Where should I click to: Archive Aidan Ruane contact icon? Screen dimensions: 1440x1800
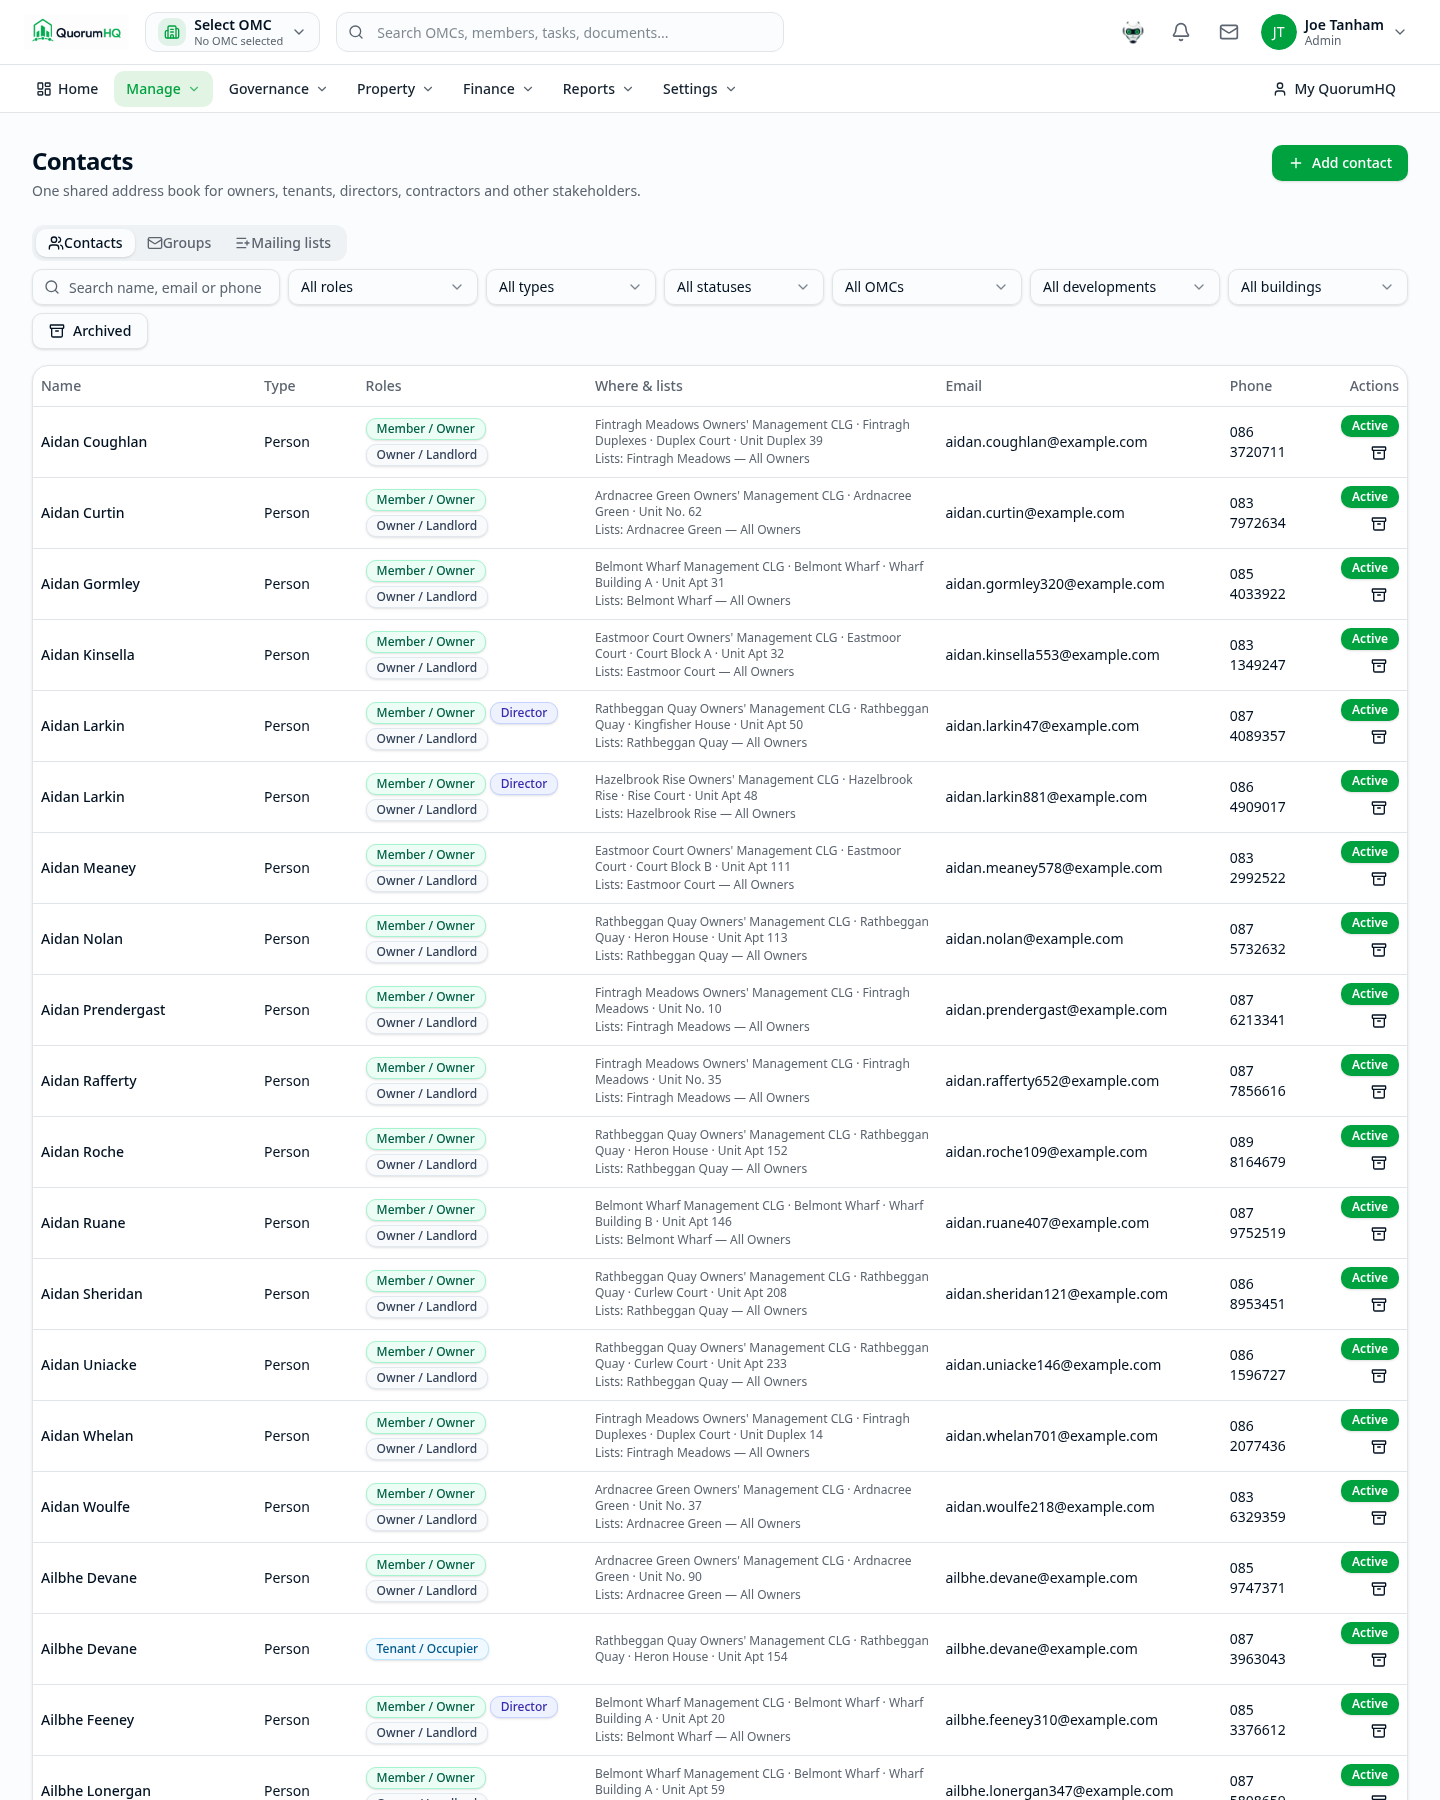click(x=1379, y=1234)
